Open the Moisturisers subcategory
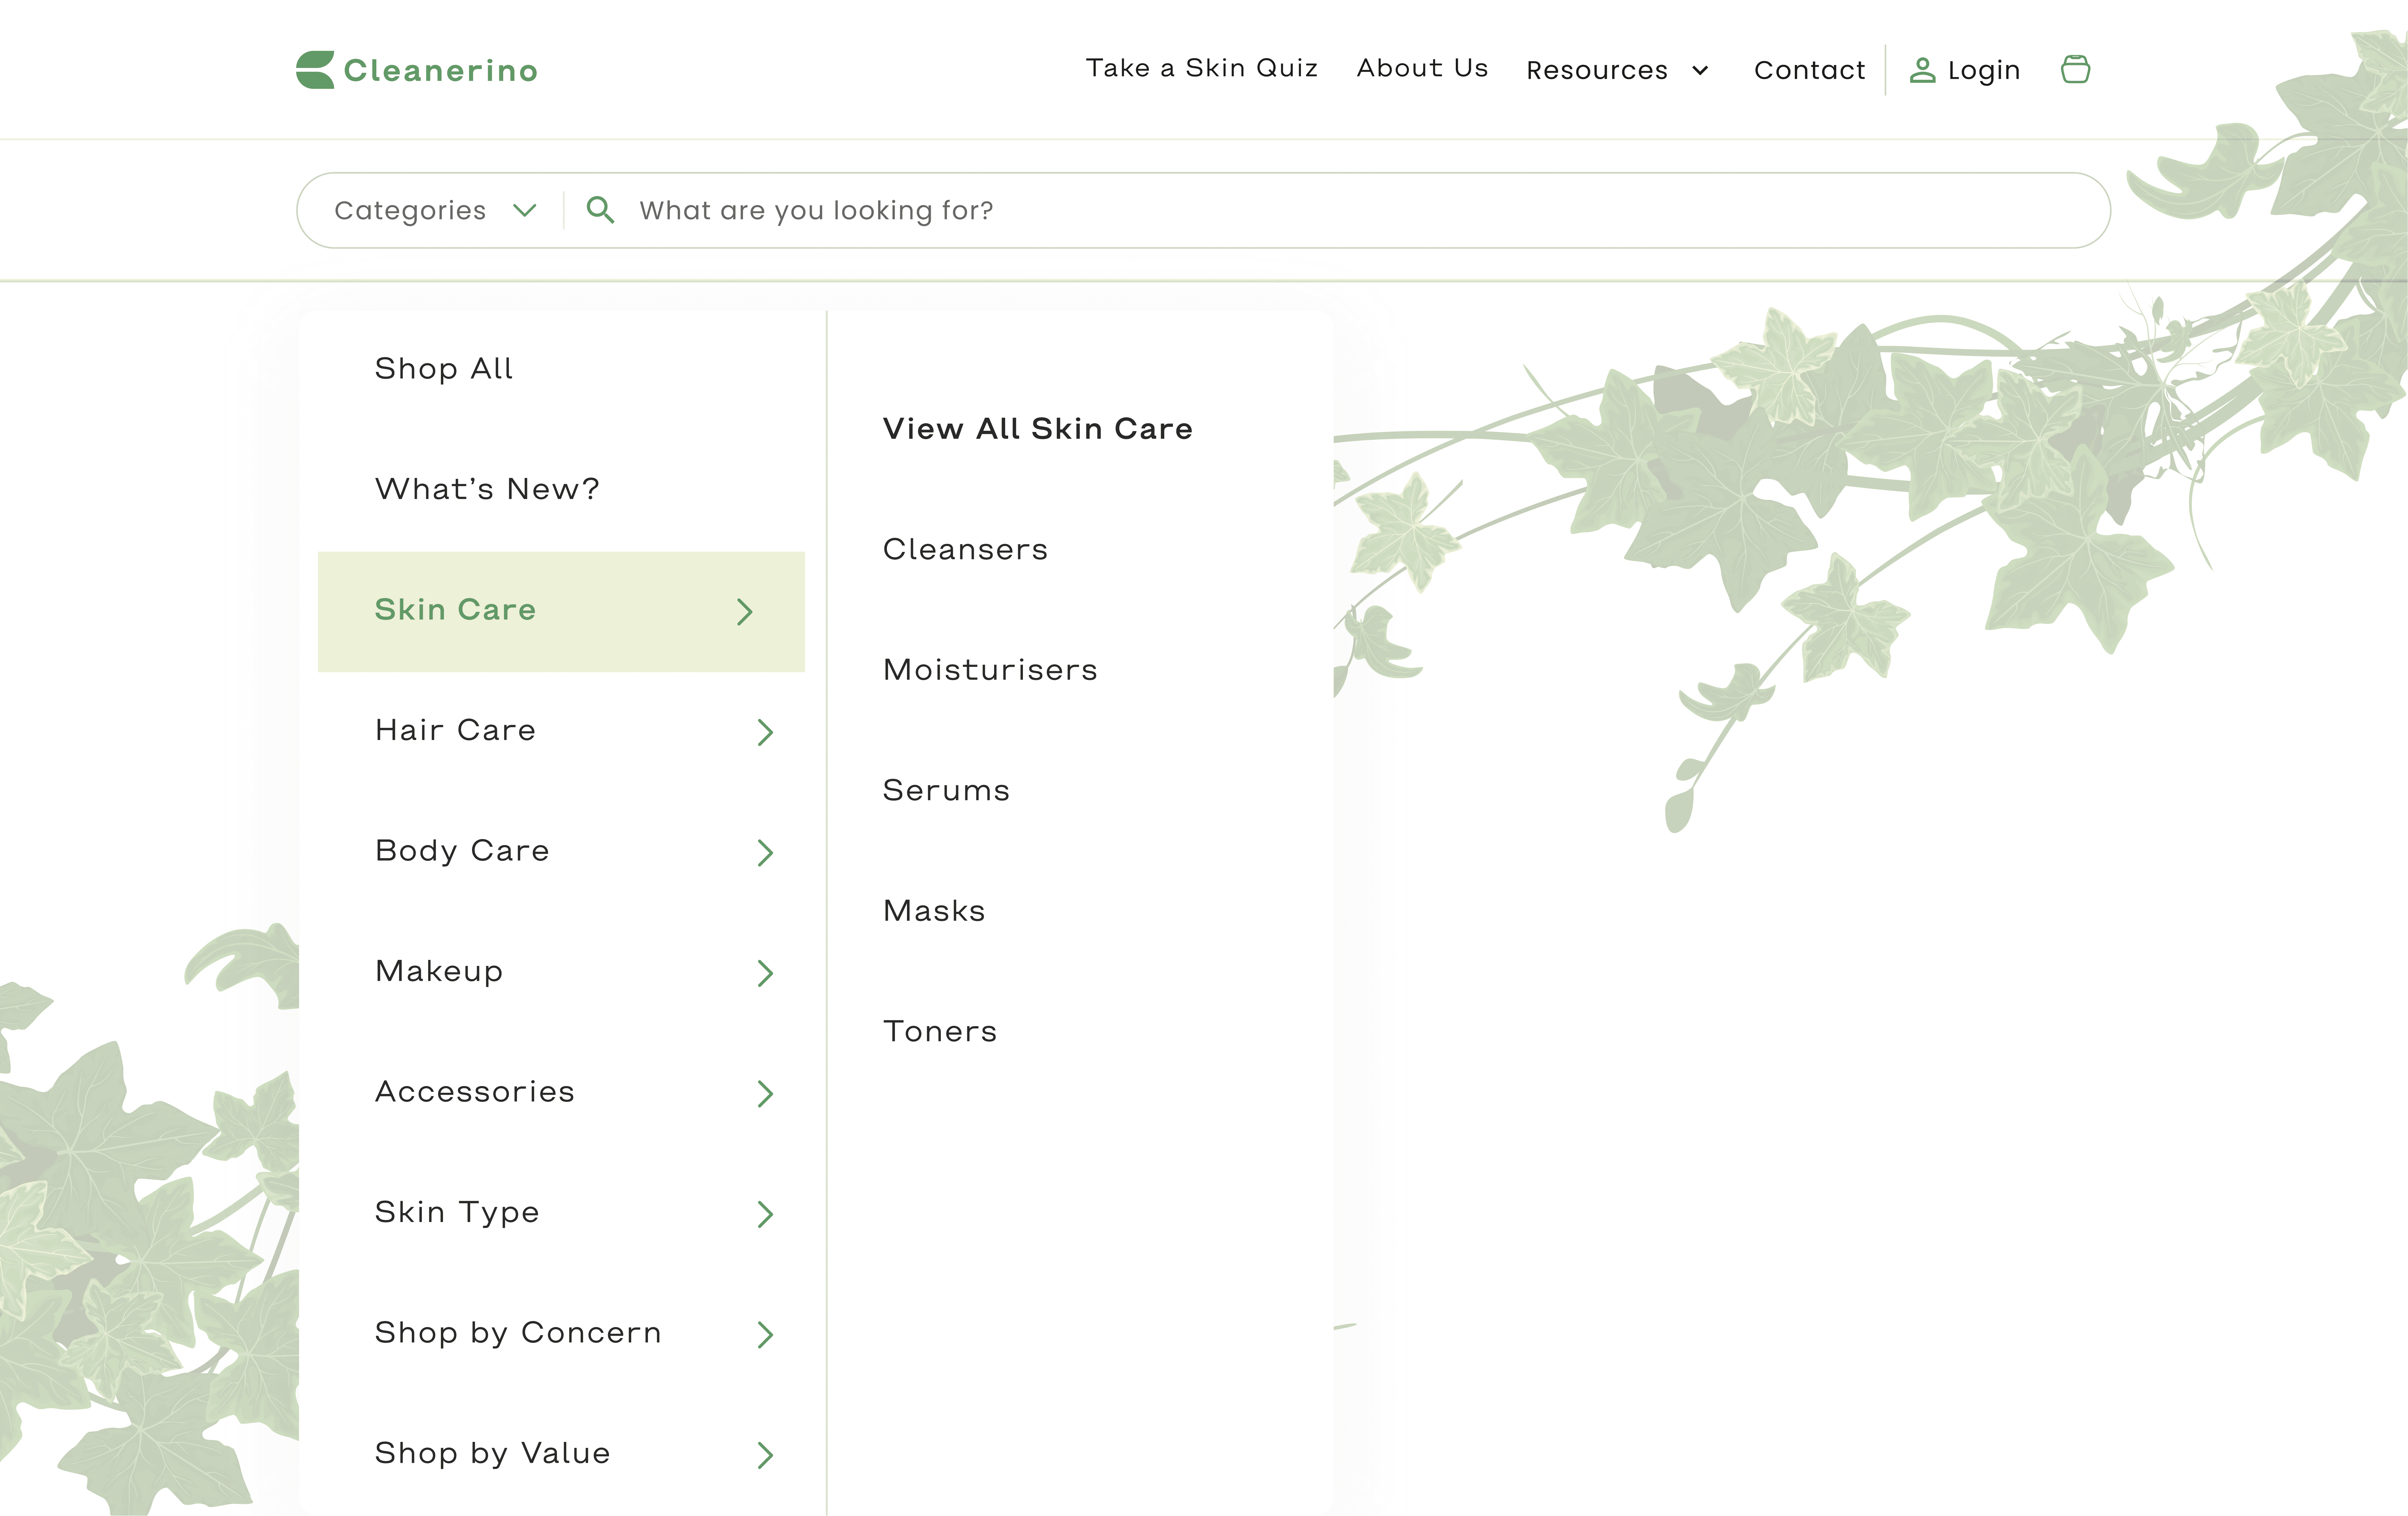 (990, 670)
